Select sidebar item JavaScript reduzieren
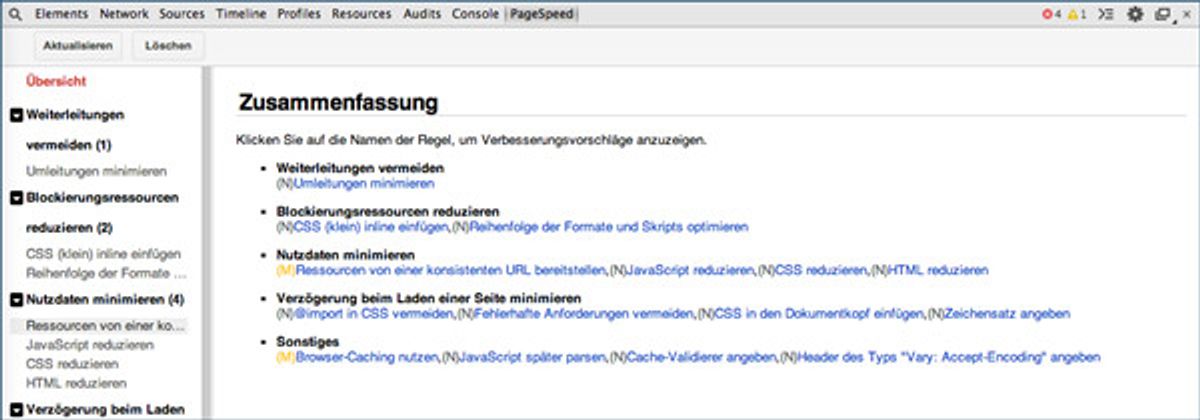The image size is (1200, 420). [90, 345]
